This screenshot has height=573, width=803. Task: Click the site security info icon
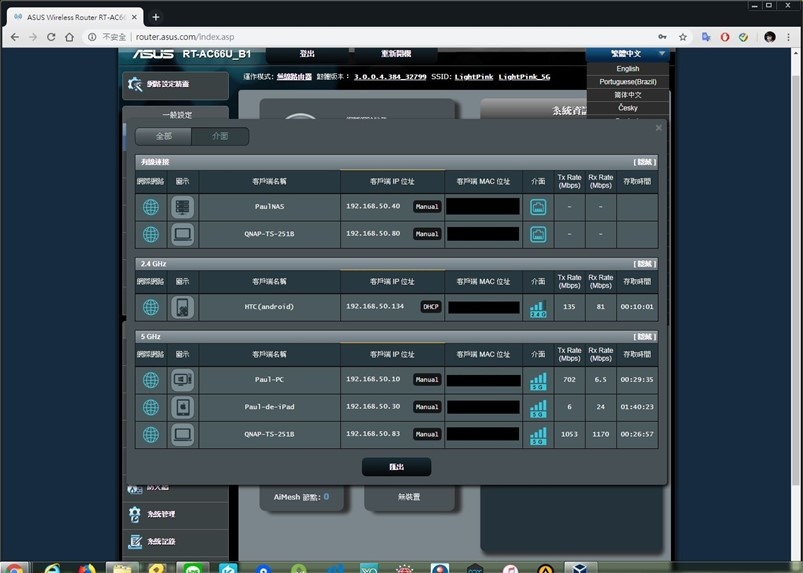92,37
